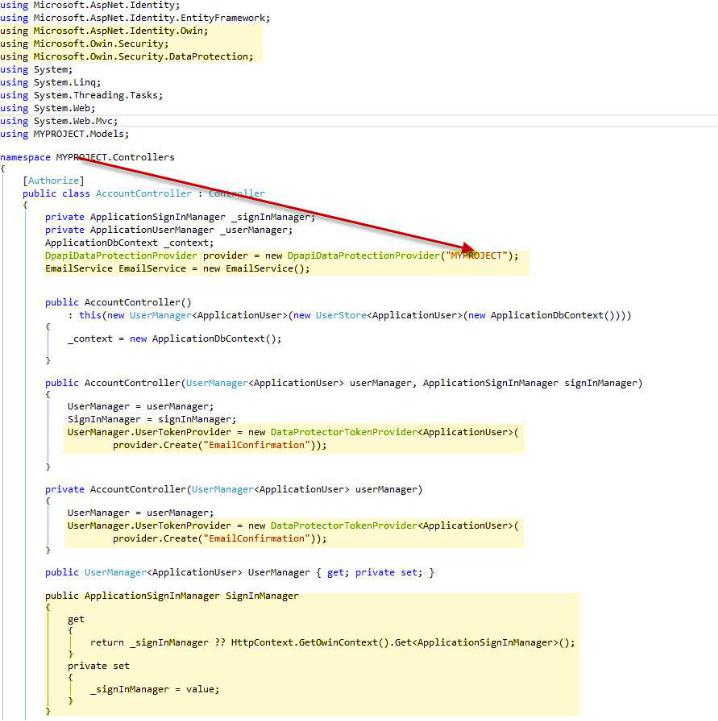Click the line 'using Microsoft.Owin.Security;'
Image resolution: width=718 pixels, height=721 pixels.
(84, 44)
